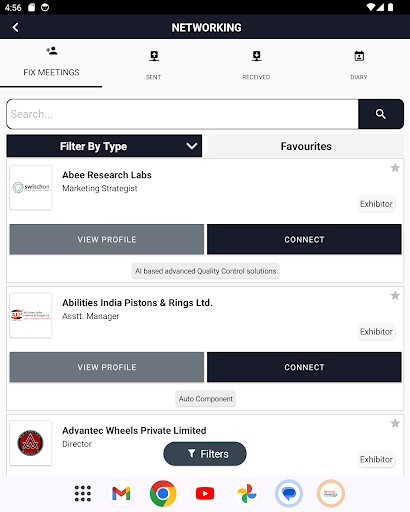Open Advantec Wheels logo thumbnail

pyautogui.click(x=31, y=443)
